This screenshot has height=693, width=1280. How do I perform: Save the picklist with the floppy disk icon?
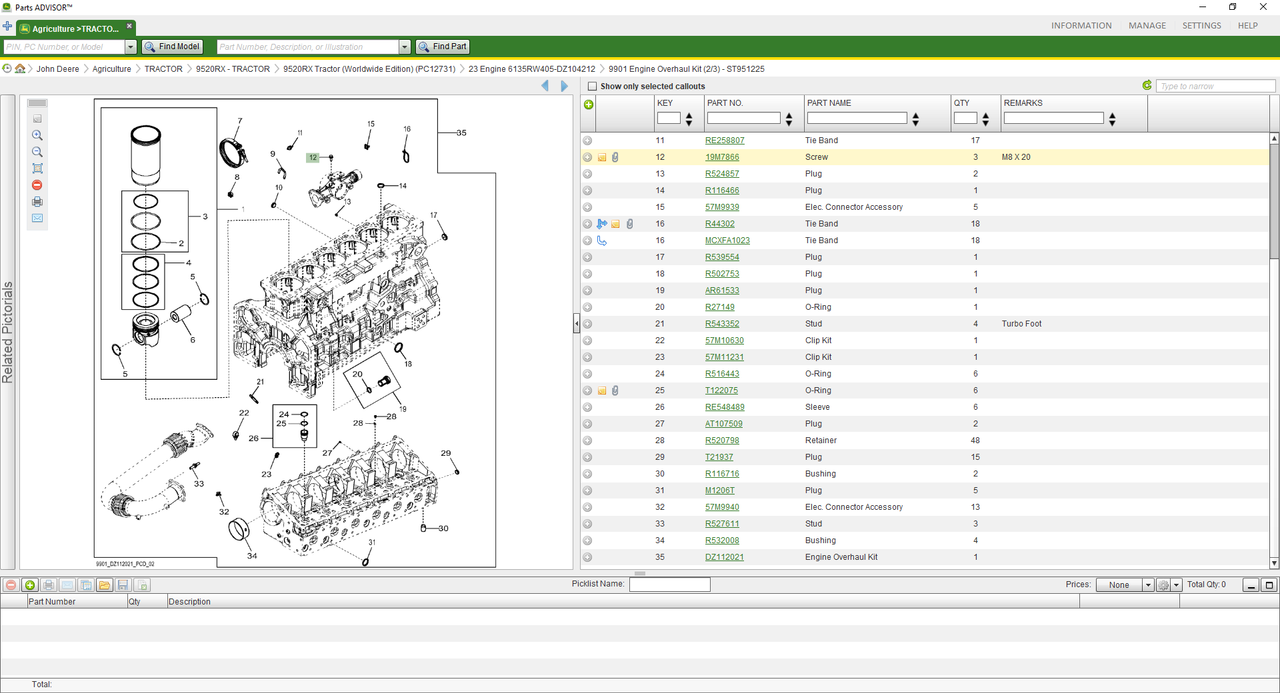point(123,585)
